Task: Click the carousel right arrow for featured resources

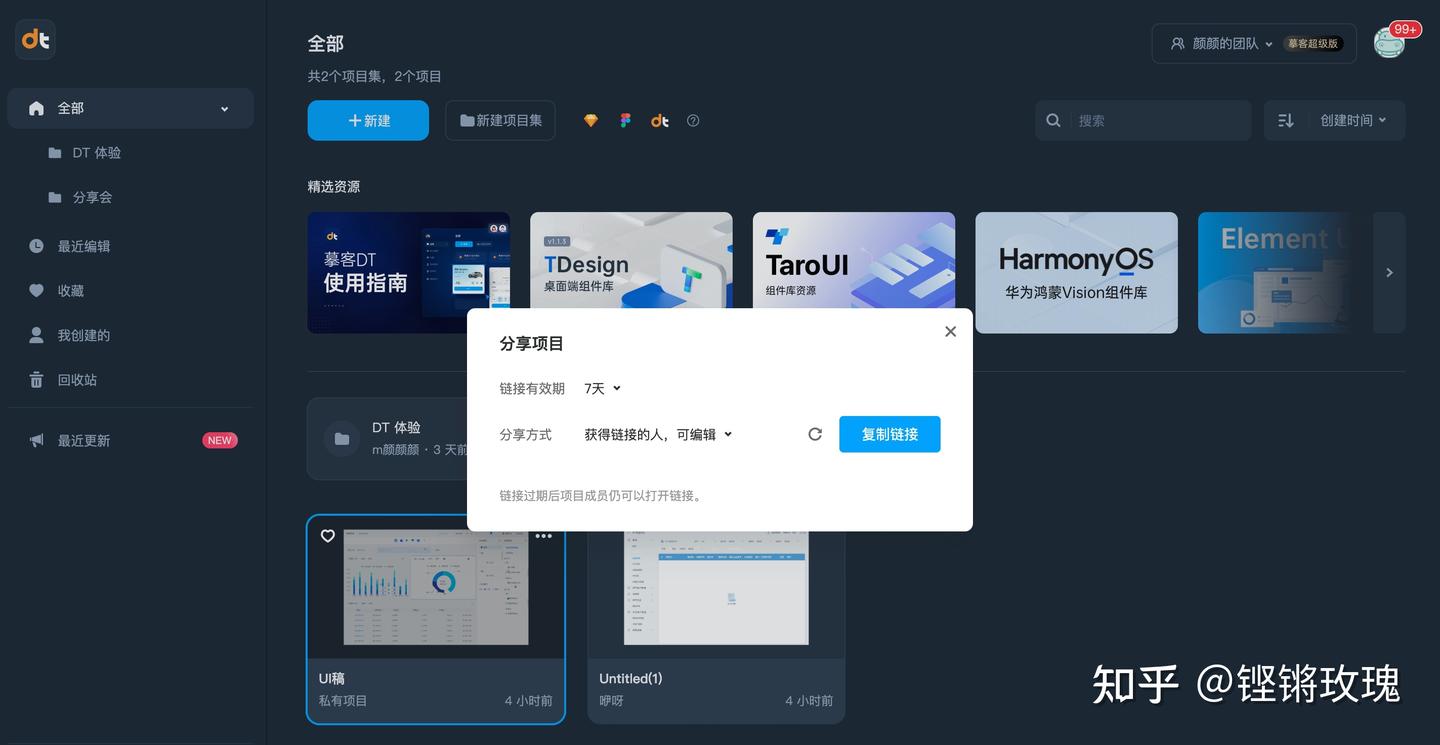Action: (x=1389, y=271)
